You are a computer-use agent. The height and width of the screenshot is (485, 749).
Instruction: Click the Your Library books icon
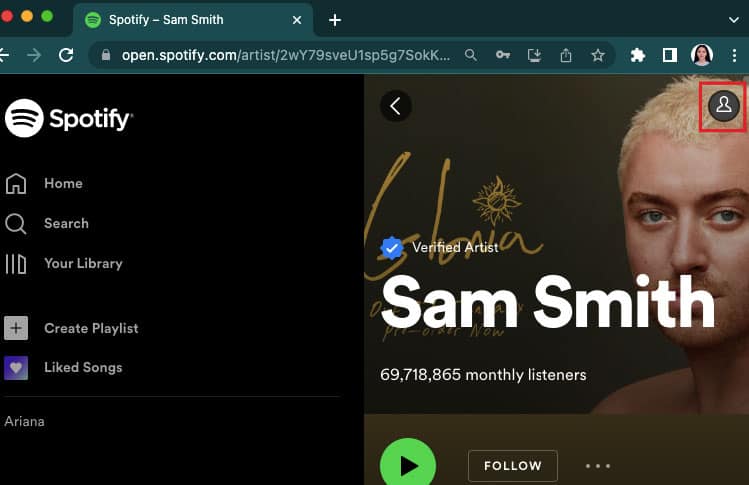pyautogui.click(x=16, y=264)
